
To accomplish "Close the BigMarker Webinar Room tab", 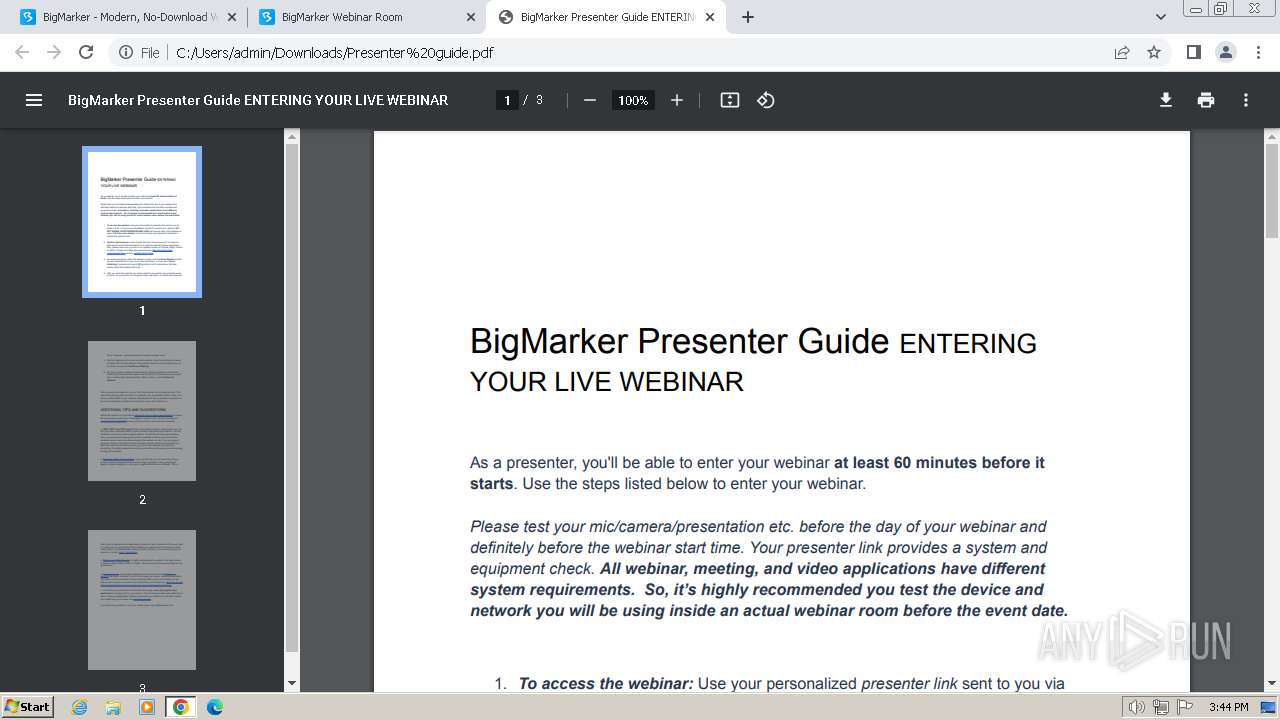I will click(x=470, y=17).
